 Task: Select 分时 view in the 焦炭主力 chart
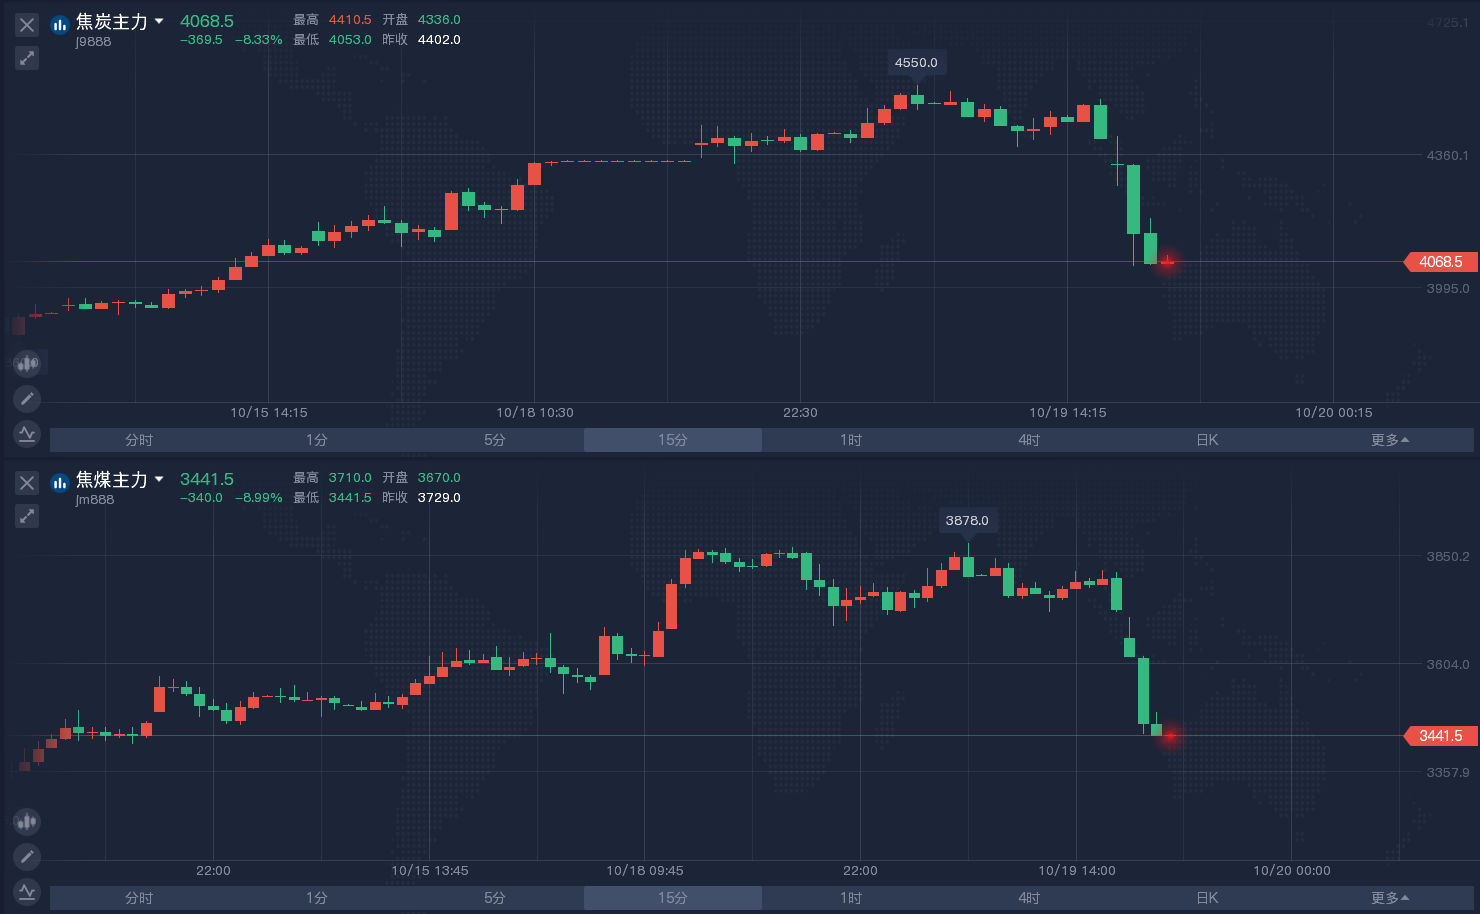point(139,440)
